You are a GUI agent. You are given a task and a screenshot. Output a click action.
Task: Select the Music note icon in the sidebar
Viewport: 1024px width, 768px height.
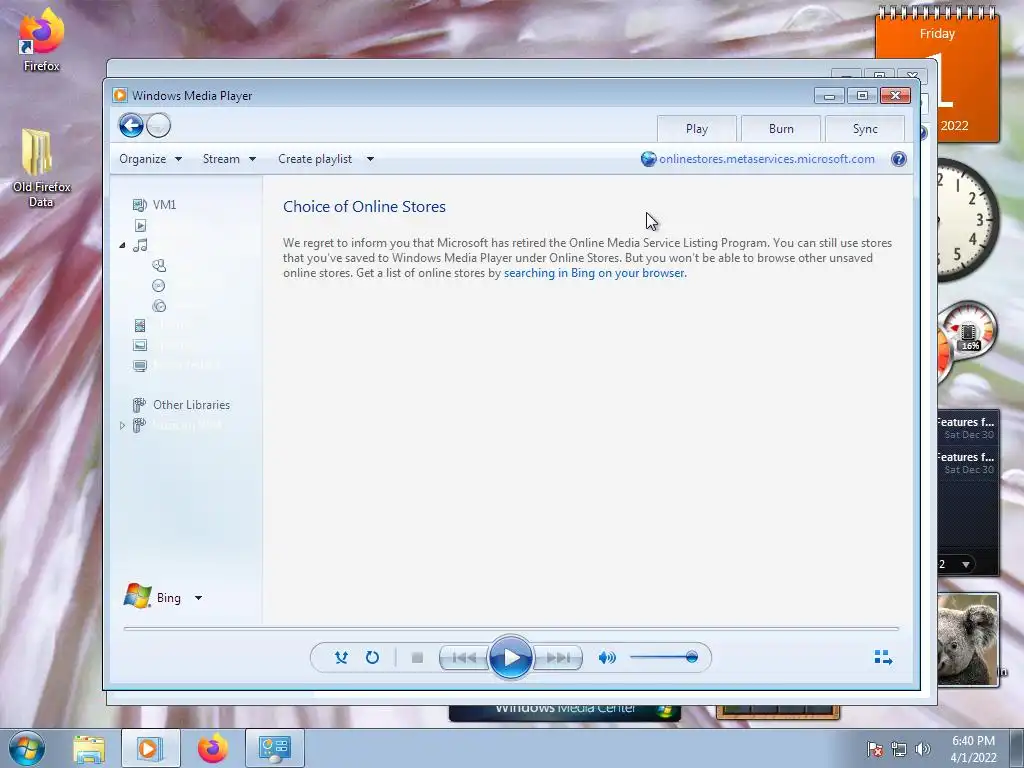(140, 246)
